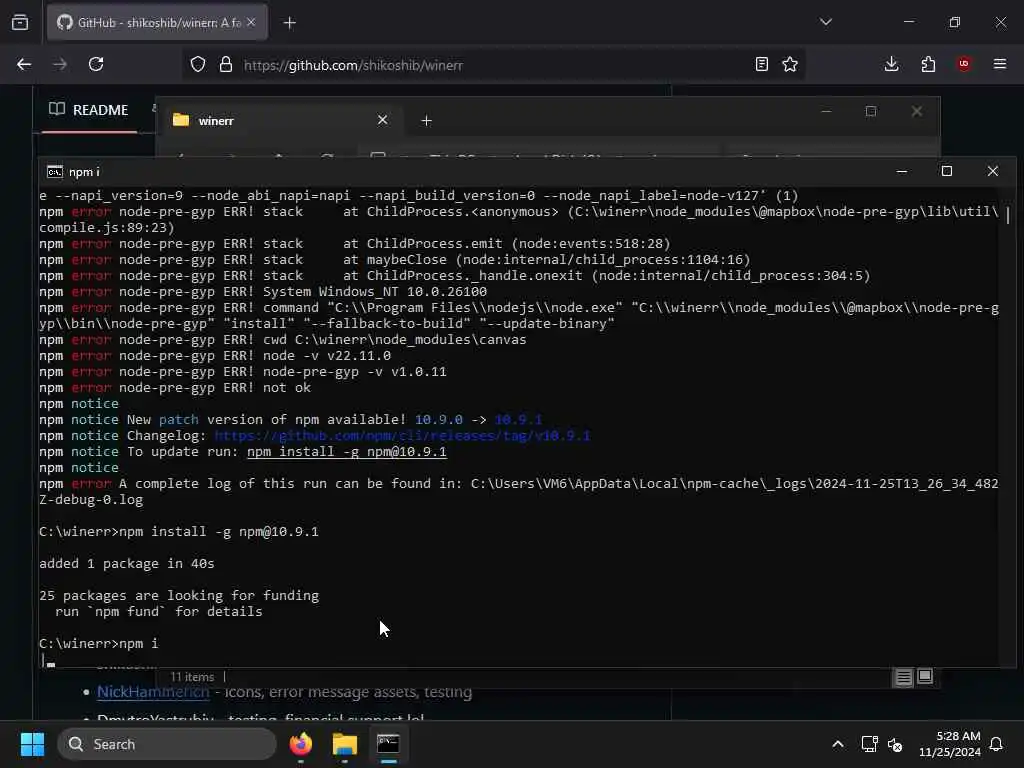List all Firefox tabs dropdown
The image size is (1024, 768).
coord(826,22)
